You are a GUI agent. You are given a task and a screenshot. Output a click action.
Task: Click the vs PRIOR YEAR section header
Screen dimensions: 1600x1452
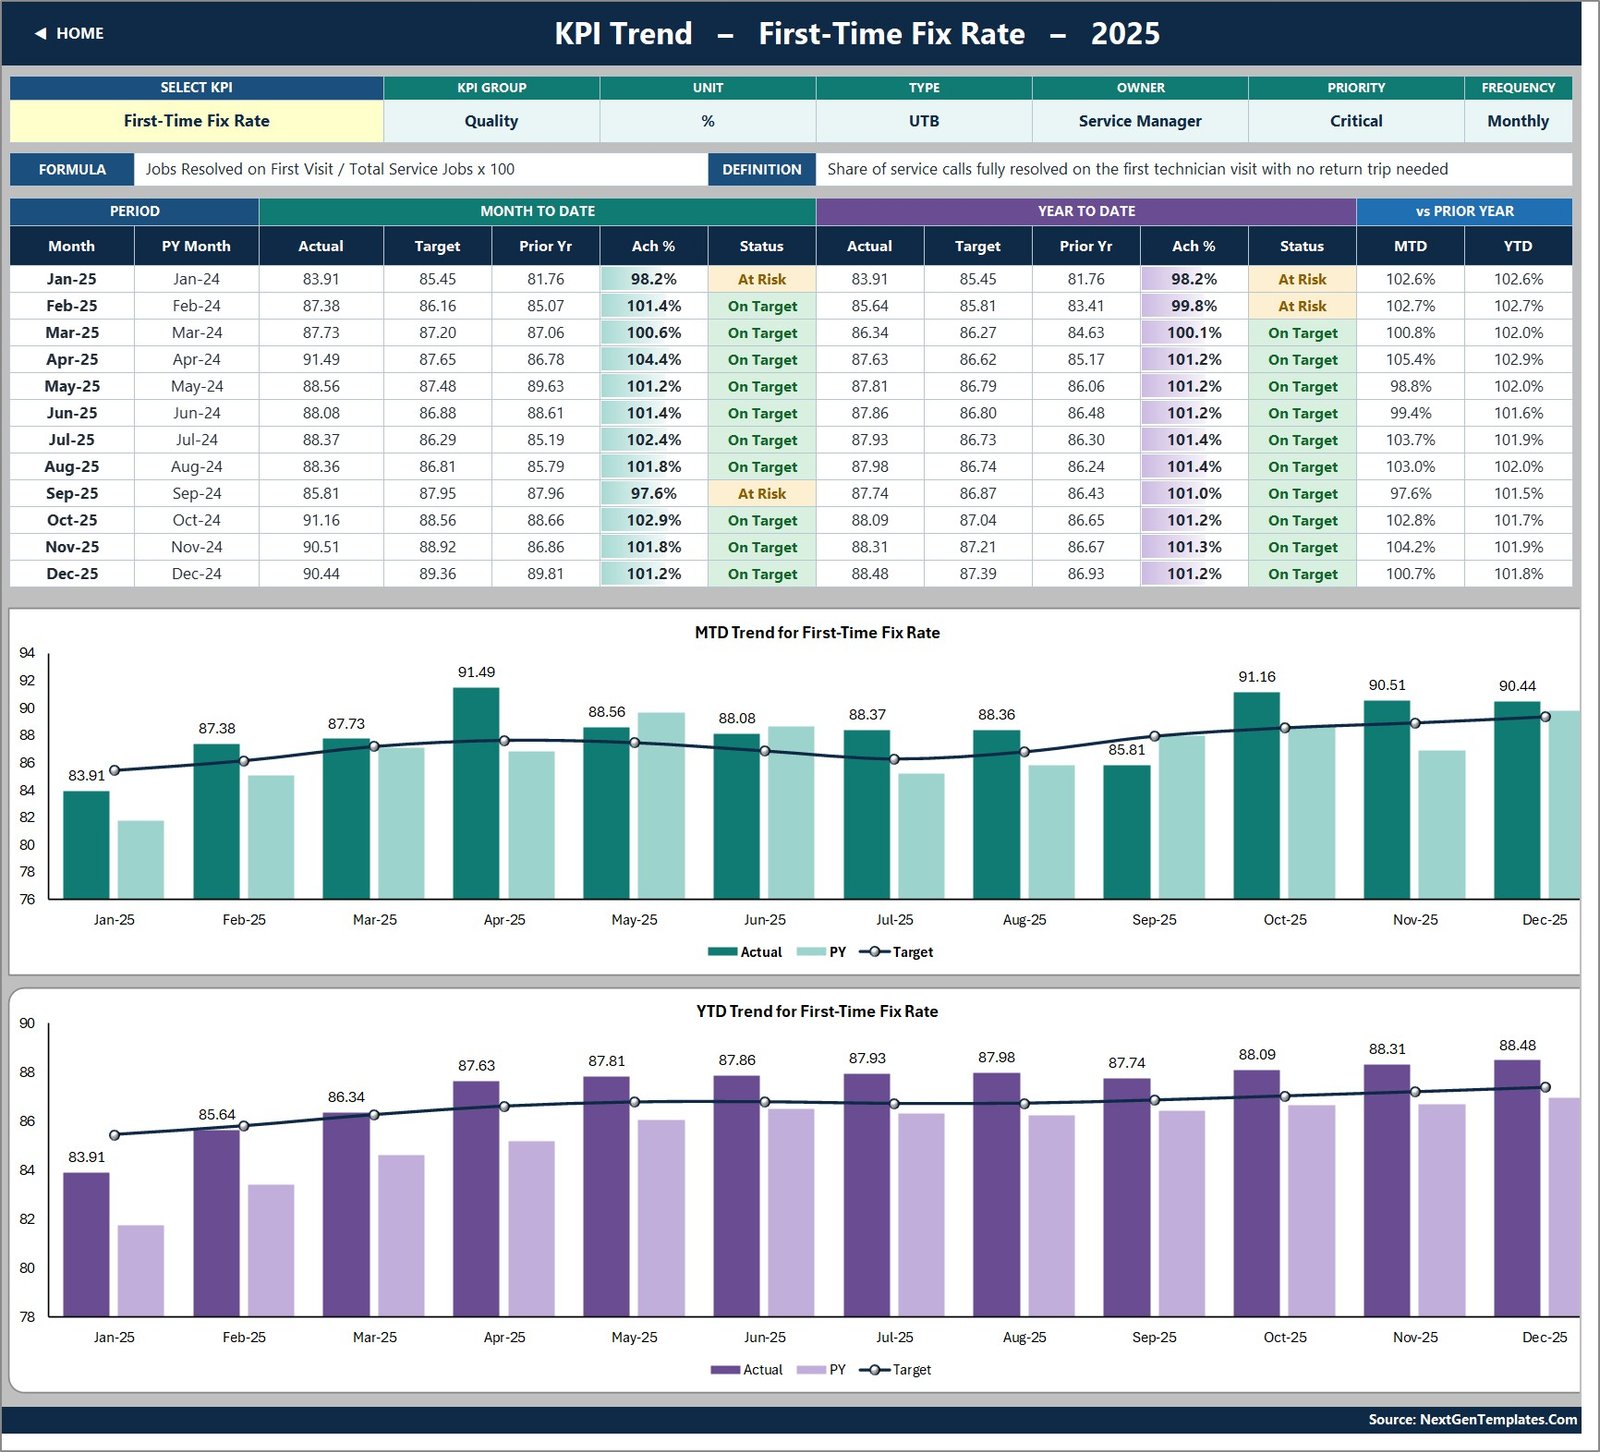(x=1464, y=211)
